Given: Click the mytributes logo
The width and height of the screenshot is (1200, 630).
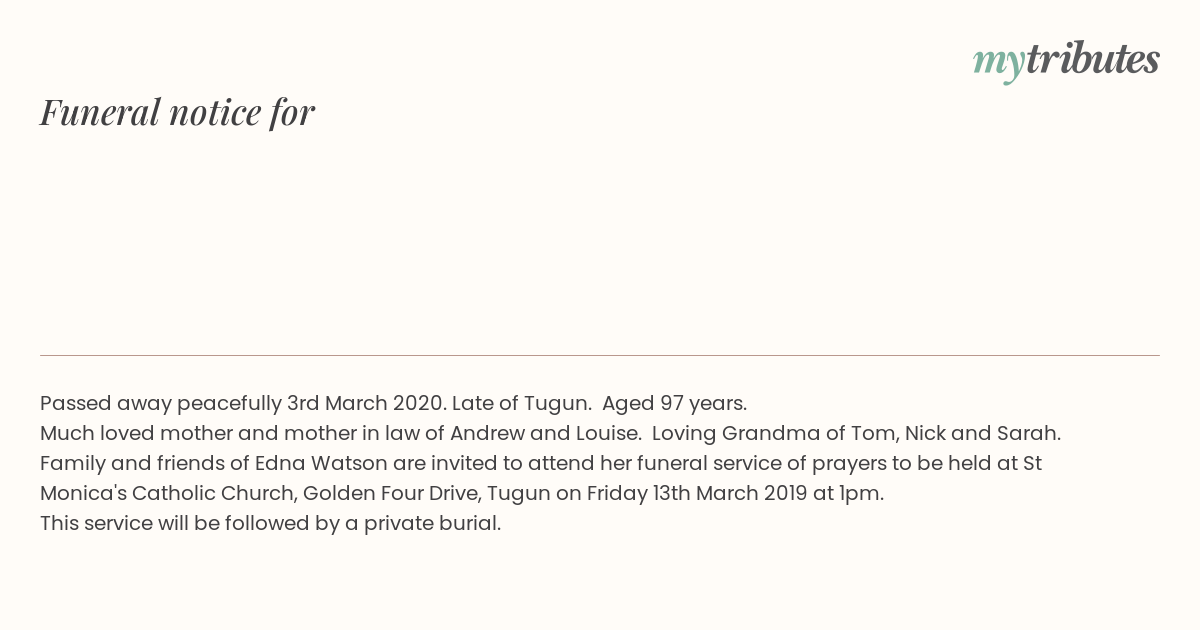Looking at the screenshot, I should [x=1066, y=60].
